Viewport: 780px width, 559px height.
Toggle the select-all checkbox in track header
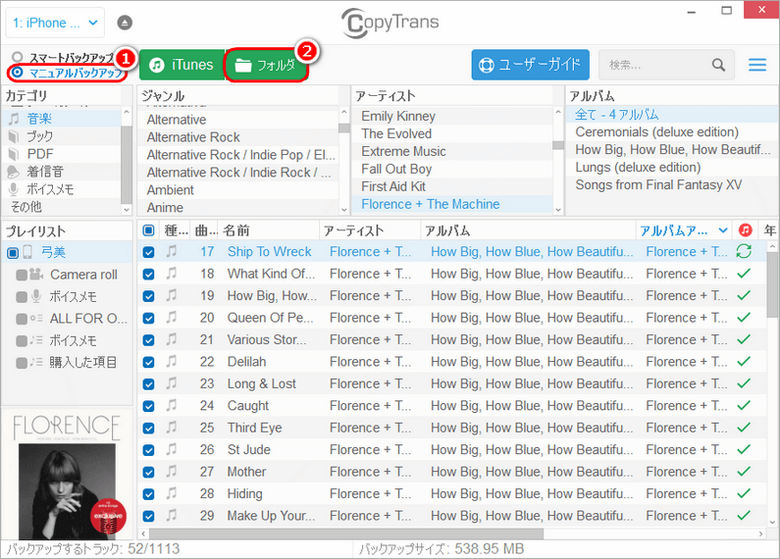148,230
